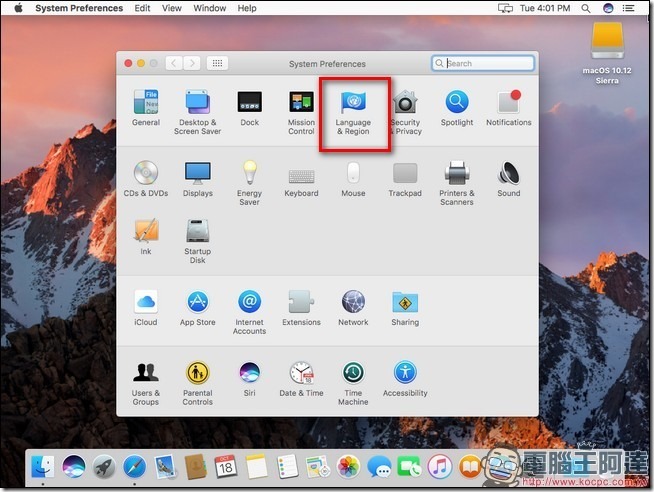Viewport: 654px width, 492px height.
Task: Click the forward navigation arrow button
Action: pos(192,63)
